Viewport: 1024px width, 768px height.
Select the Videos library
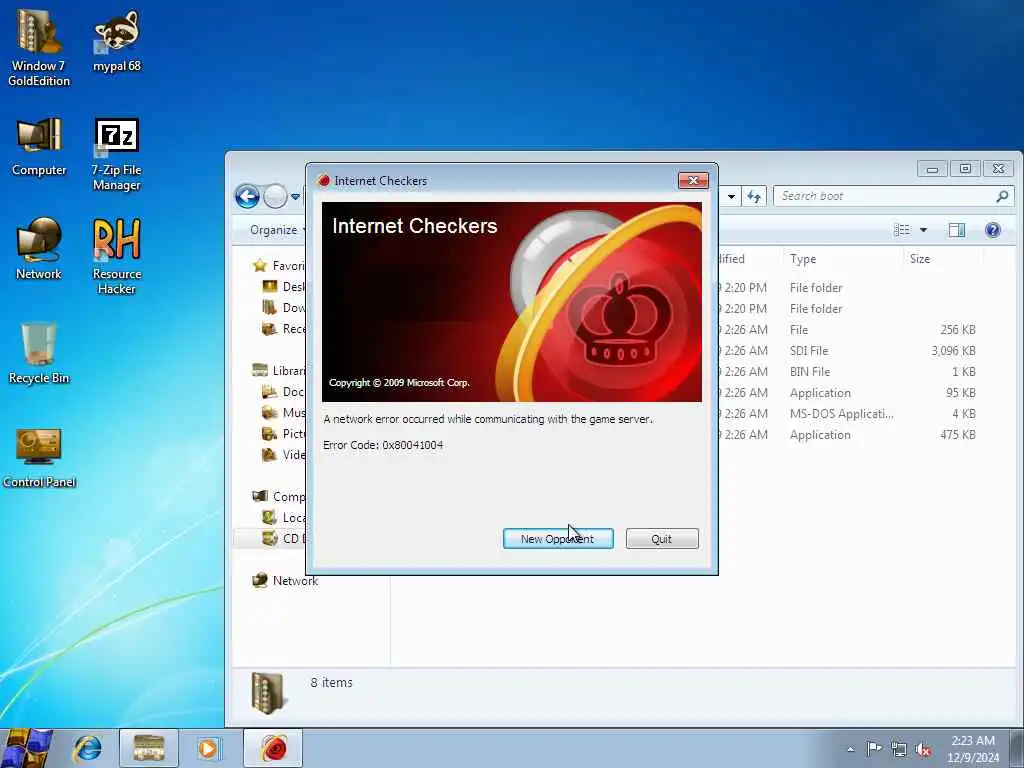[283, 455]
